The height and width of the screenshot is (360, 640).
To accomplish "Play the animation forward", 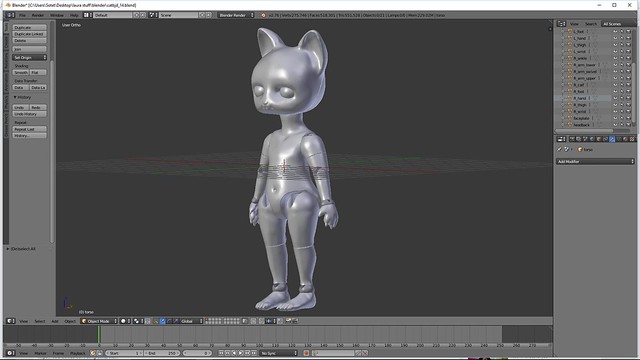I will click(241, 353).
